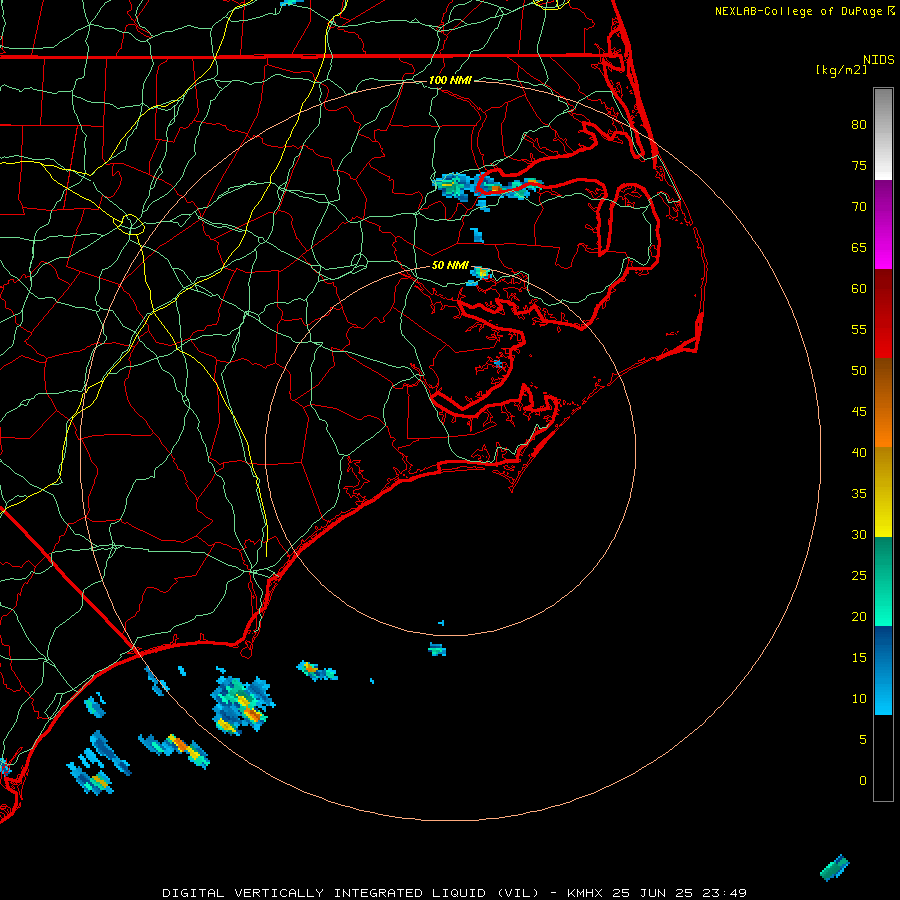Screen dimensions: 900x900
Task: Click the 75 value on the color scale
Action: [x=859, y=165]
